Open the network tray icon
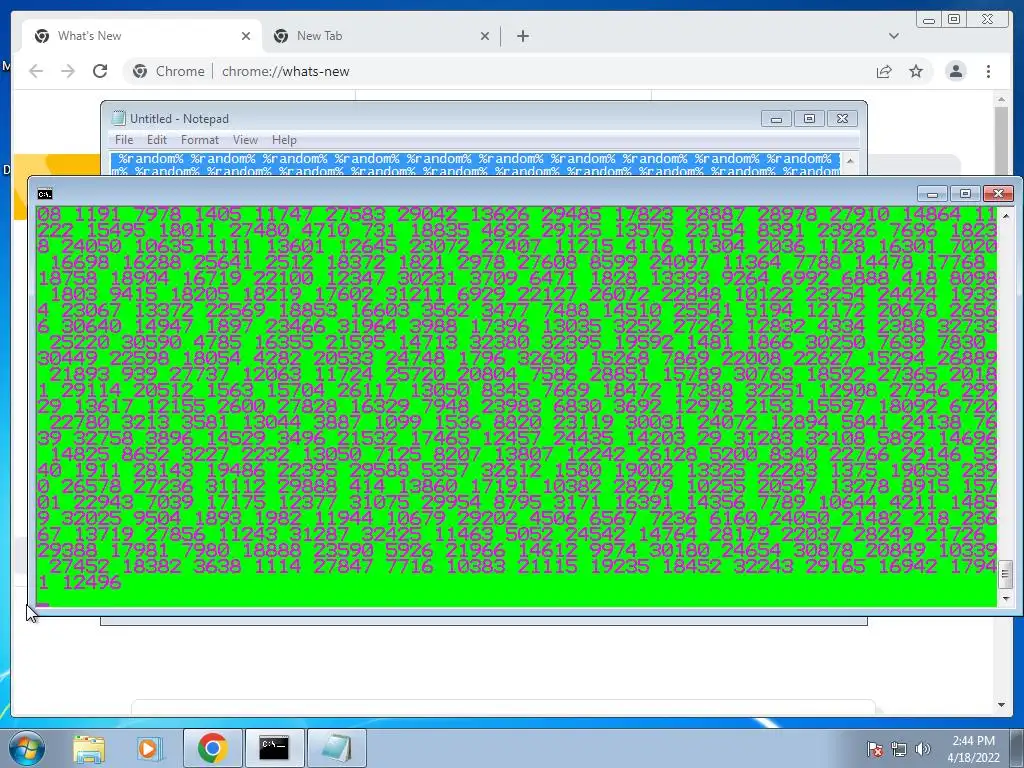This screenshot has width=1024, height=768. click(899, 749)
